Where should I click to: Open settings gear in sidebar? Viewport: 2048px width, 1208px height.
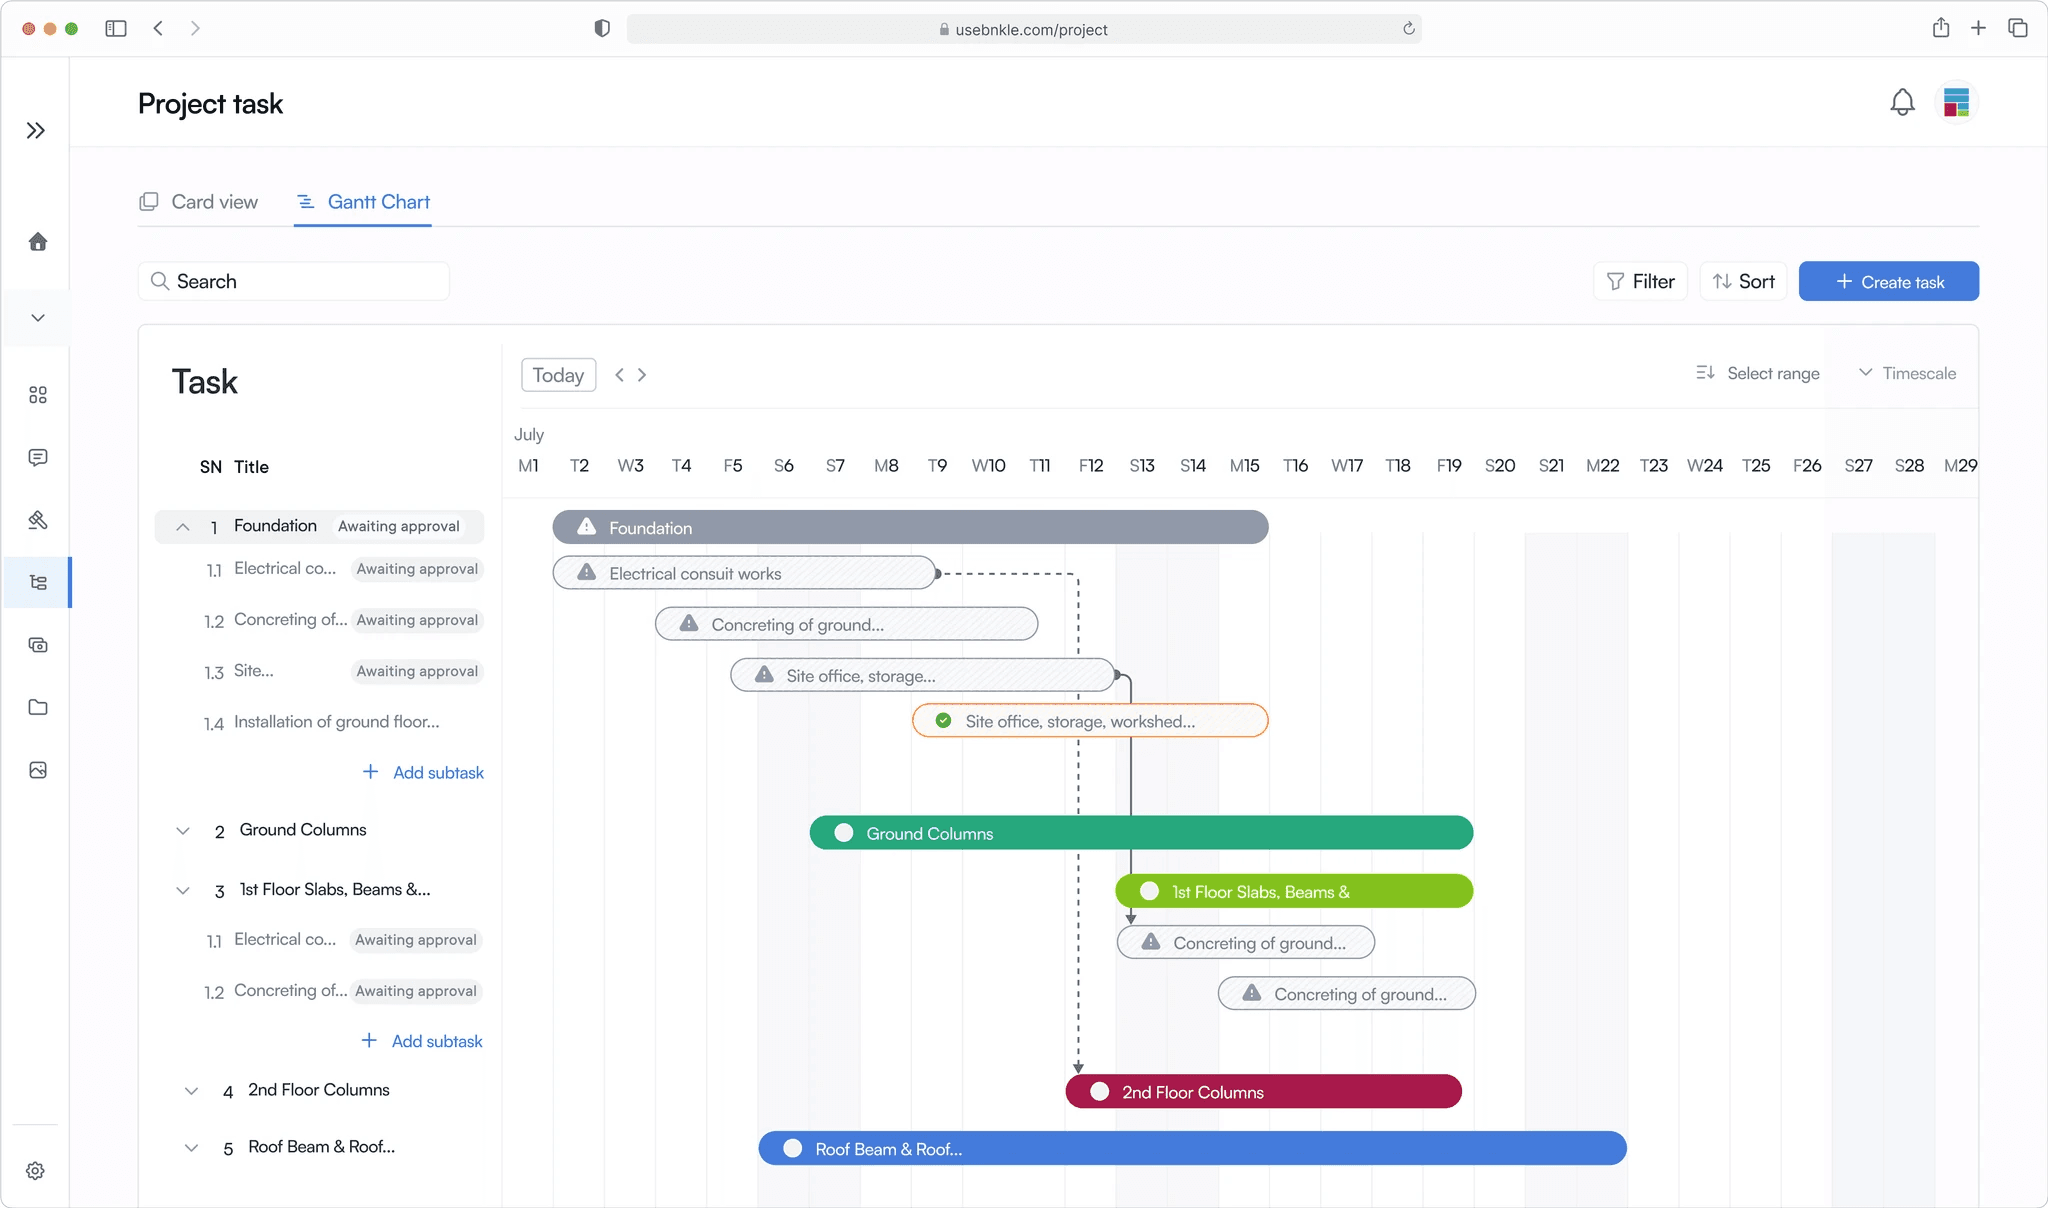coord(36,1170)
